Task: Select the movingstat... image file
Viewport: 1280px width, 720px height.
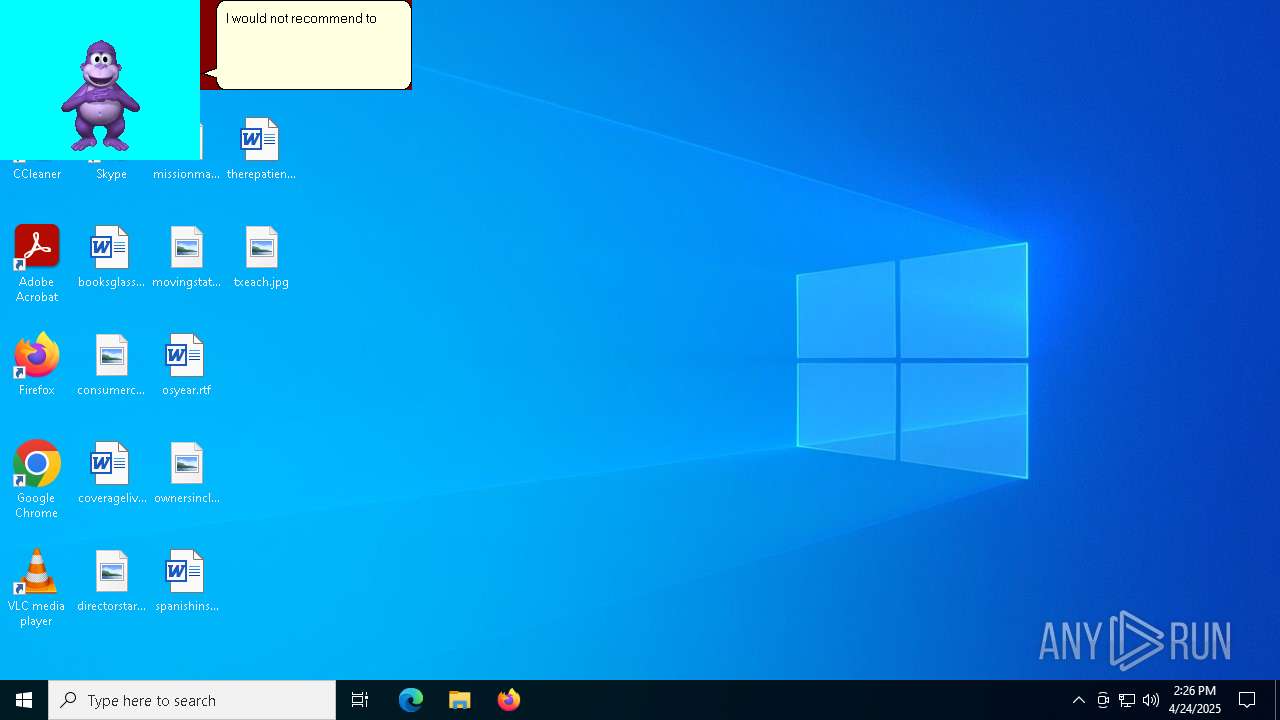Action: [186, 257]
